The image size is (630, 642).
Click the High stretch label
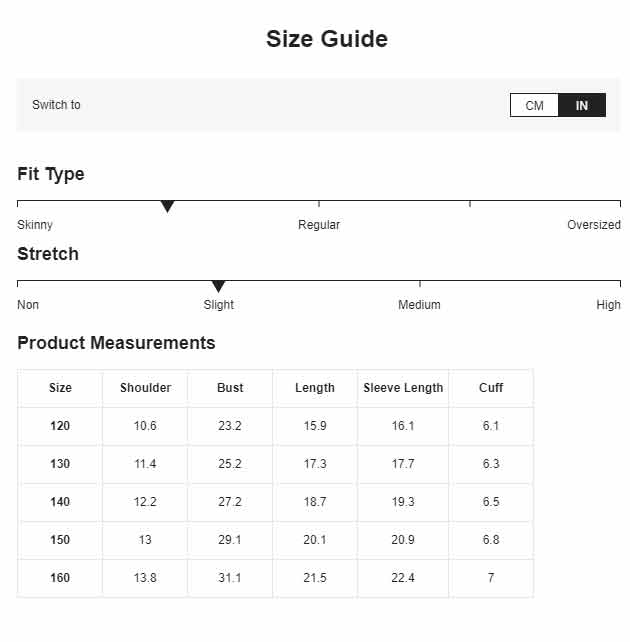pyautogui.click(x=608, y=305)
